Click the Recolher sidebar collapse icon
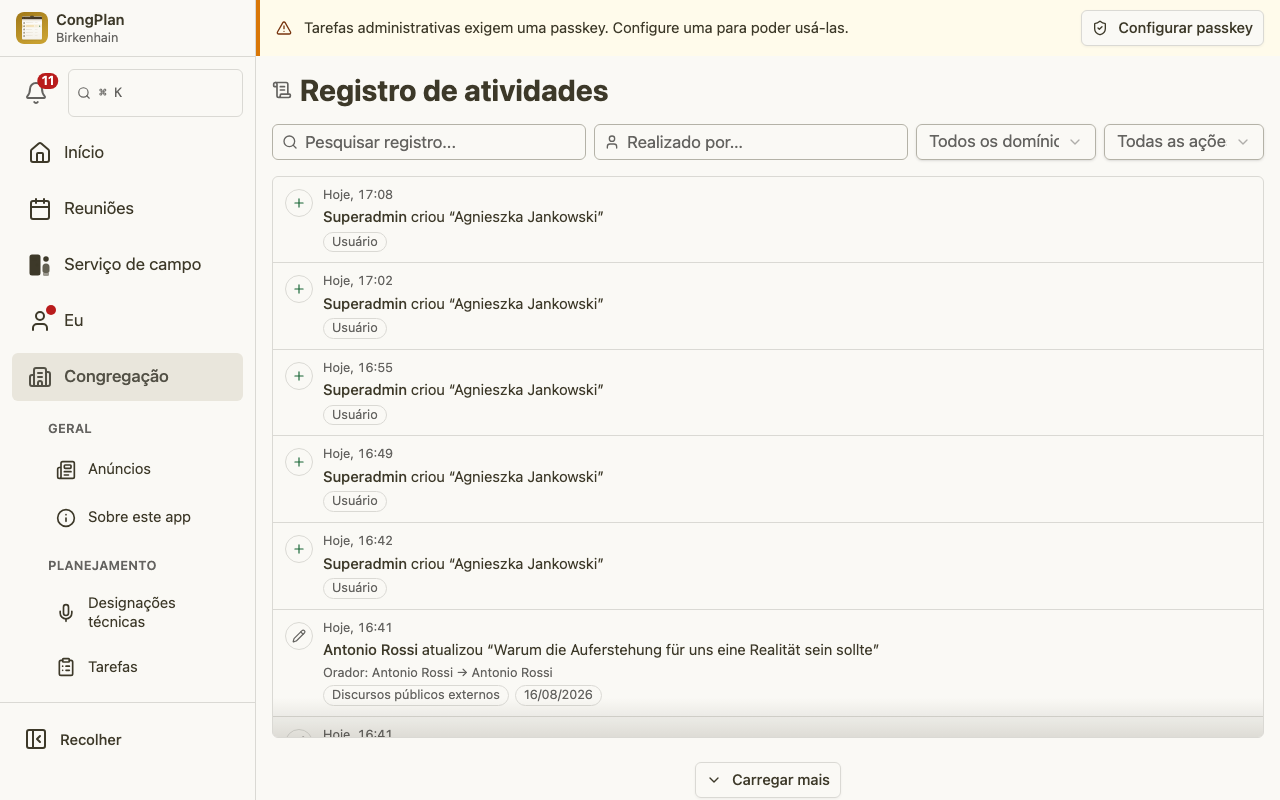Viewport: 1280px width, 800px height. tap(36, 739)
